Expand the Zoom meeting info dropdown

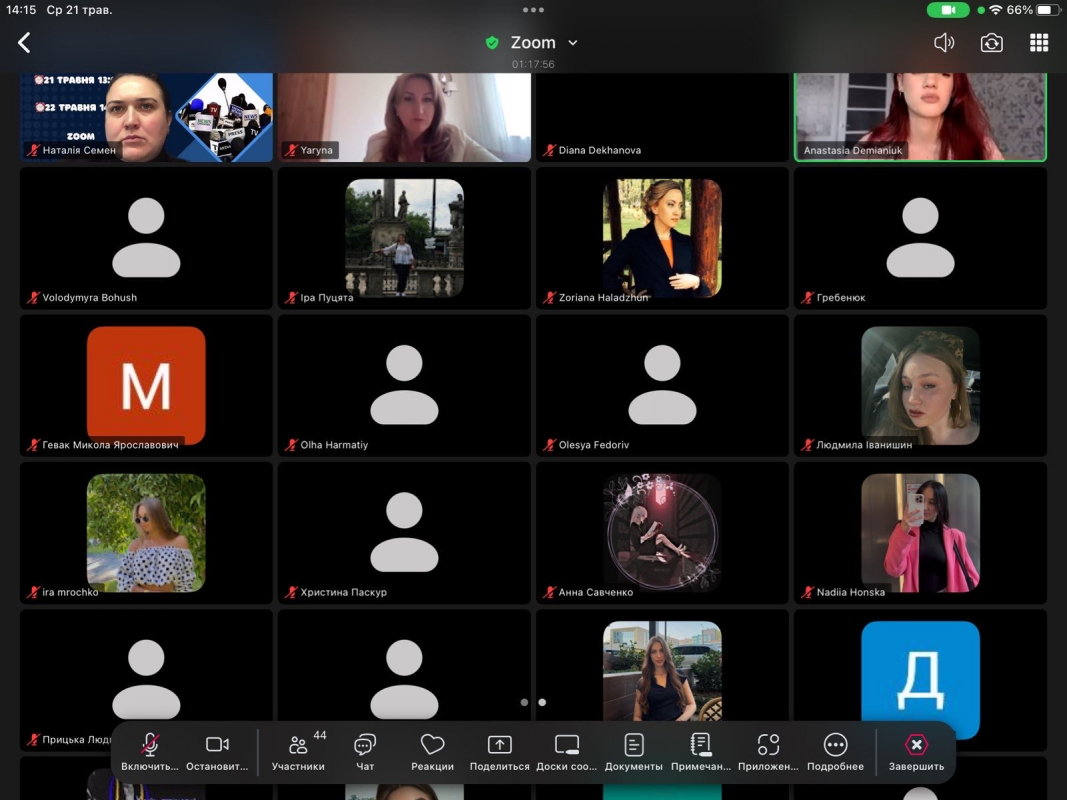[x=573, y=43]
